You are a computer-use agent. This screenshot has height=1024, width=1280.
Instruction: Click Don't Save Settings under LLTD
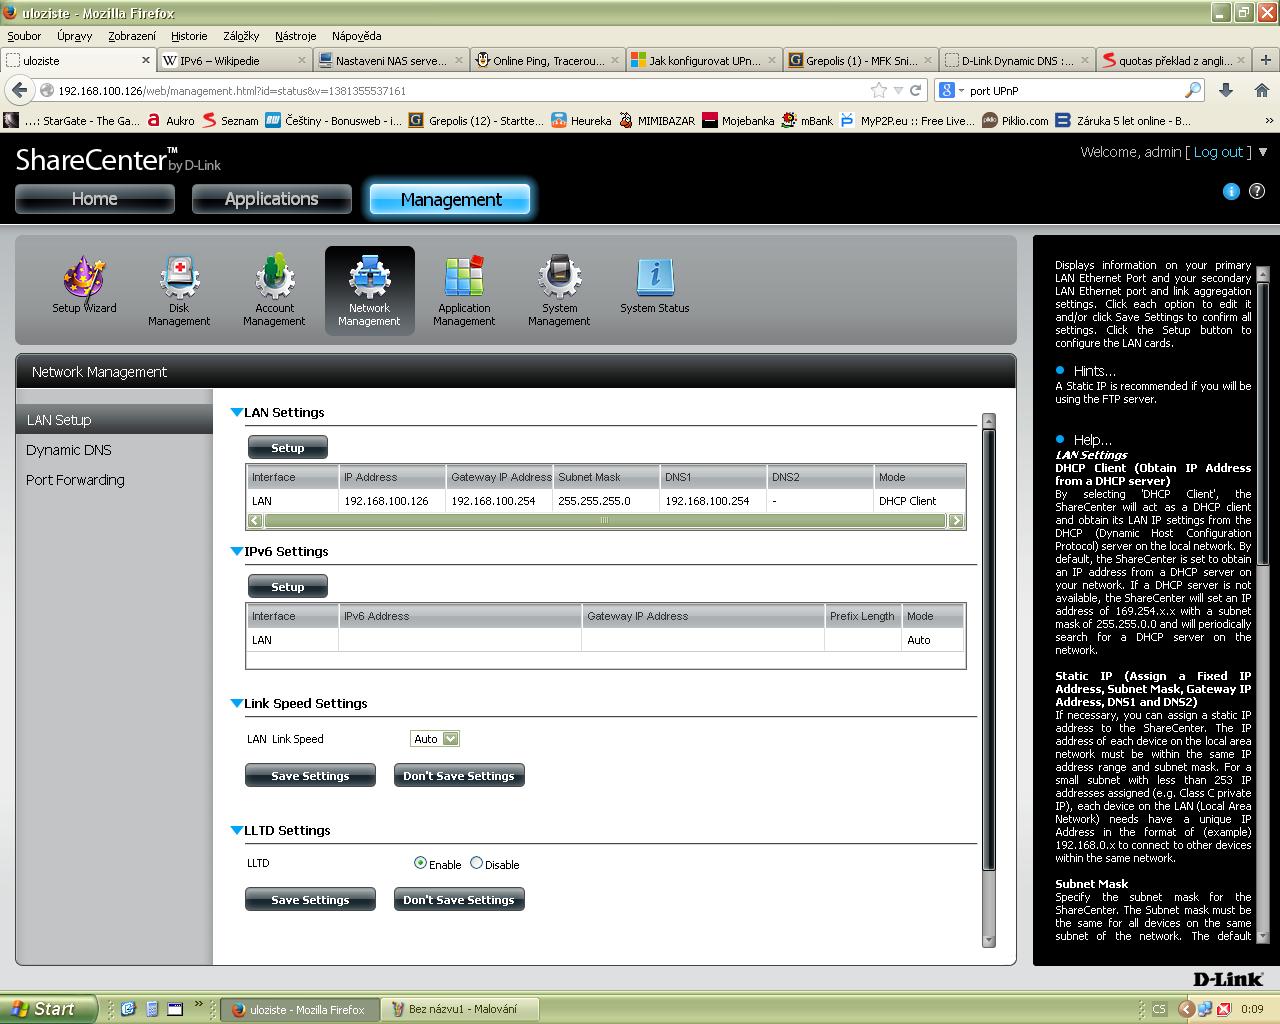(459, 900)
